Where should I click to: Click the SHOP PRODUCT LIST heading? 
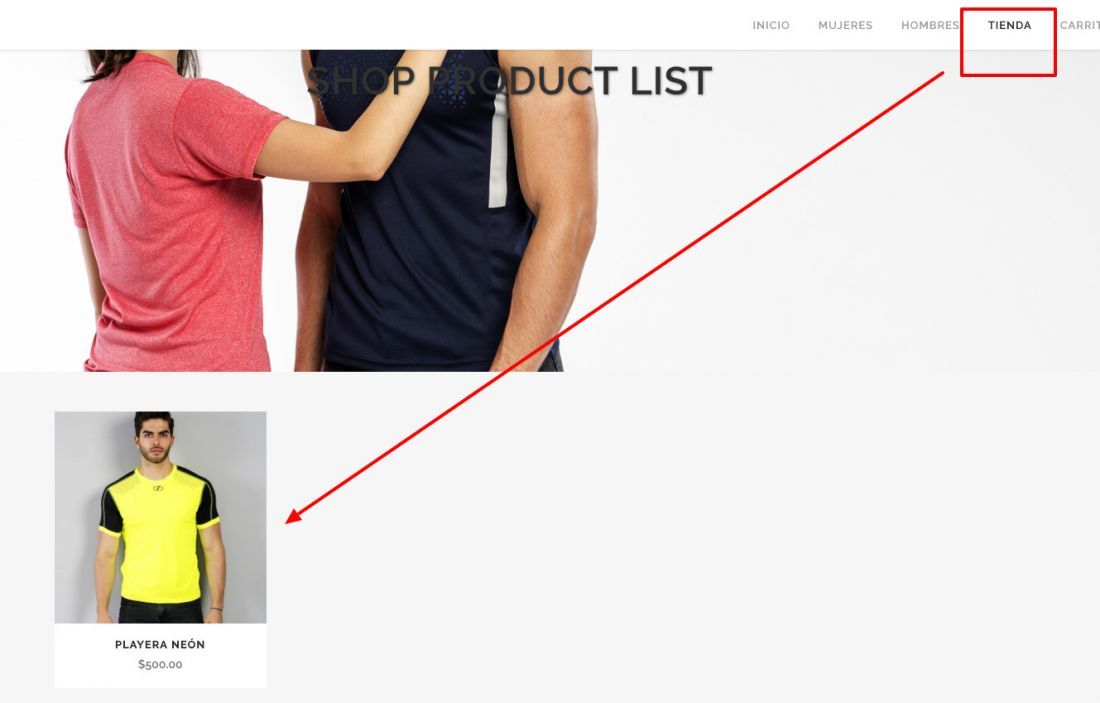[509, 80]
